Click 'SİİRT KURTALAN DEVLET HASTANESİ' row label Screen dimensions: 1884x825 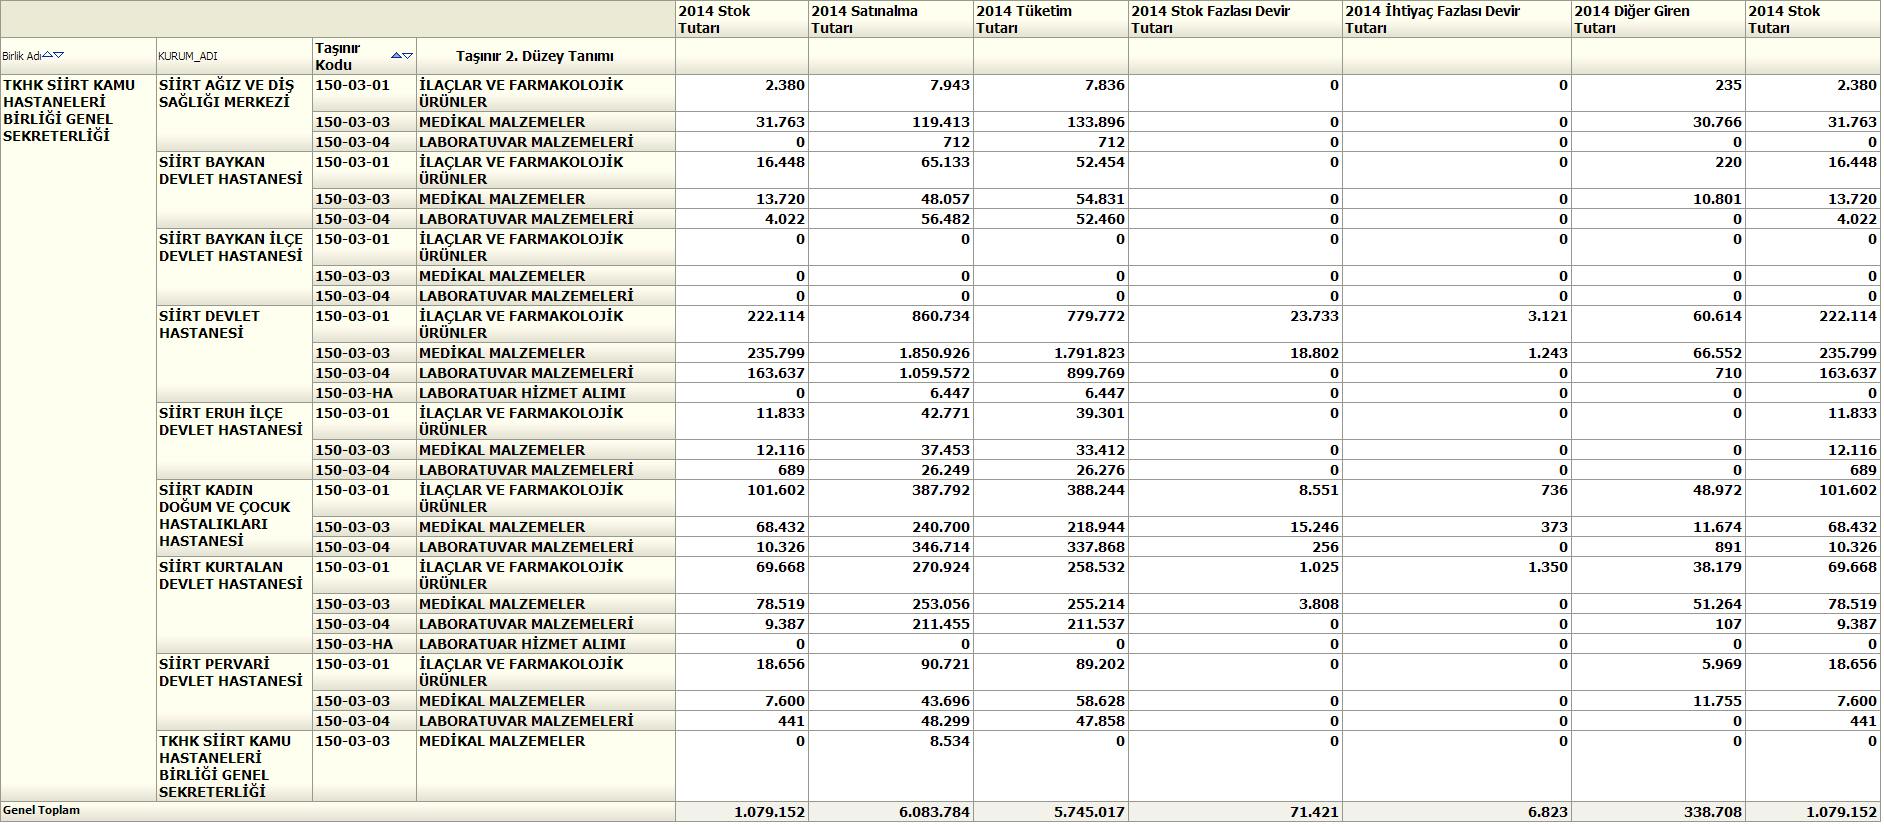pos(230,575)
